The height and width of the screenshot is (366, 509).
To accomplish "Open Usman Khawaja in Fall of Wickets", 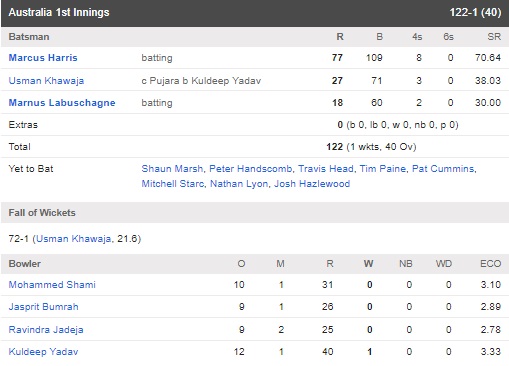I will (x=73, y=239).
